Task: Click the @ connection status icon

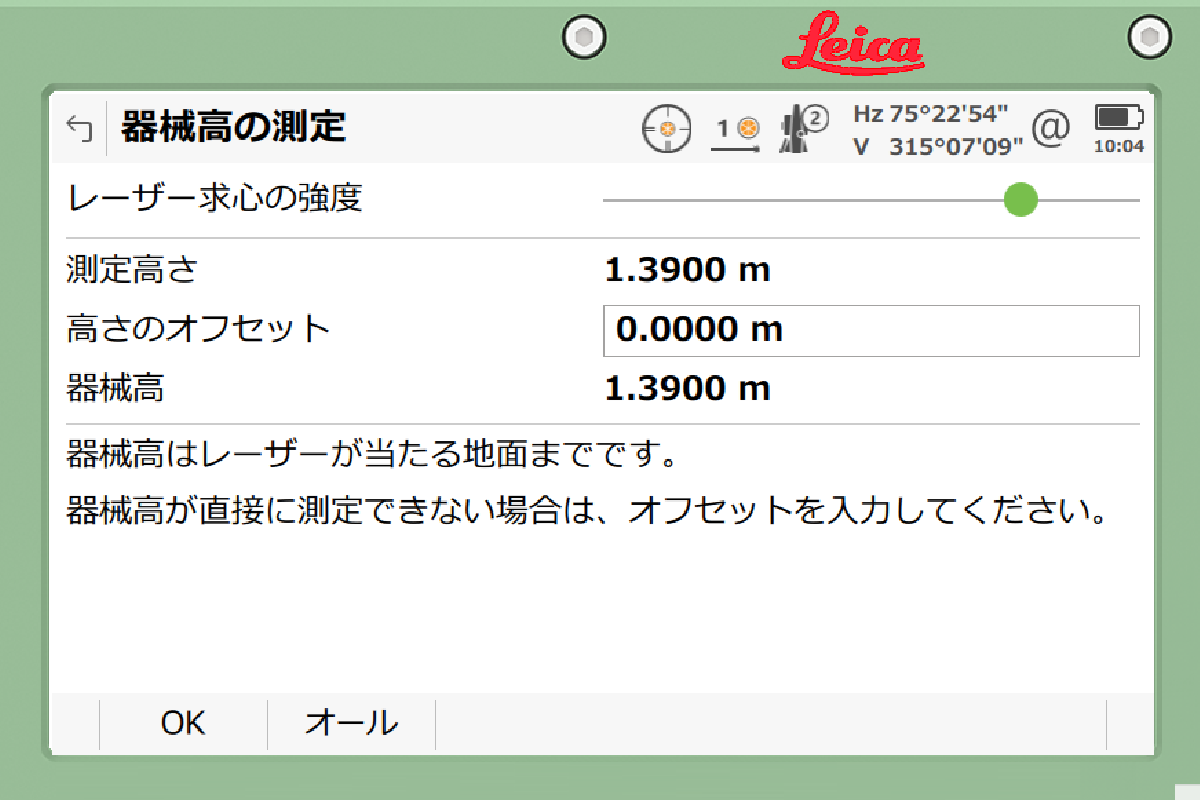Action: (x=1051, y=128)
